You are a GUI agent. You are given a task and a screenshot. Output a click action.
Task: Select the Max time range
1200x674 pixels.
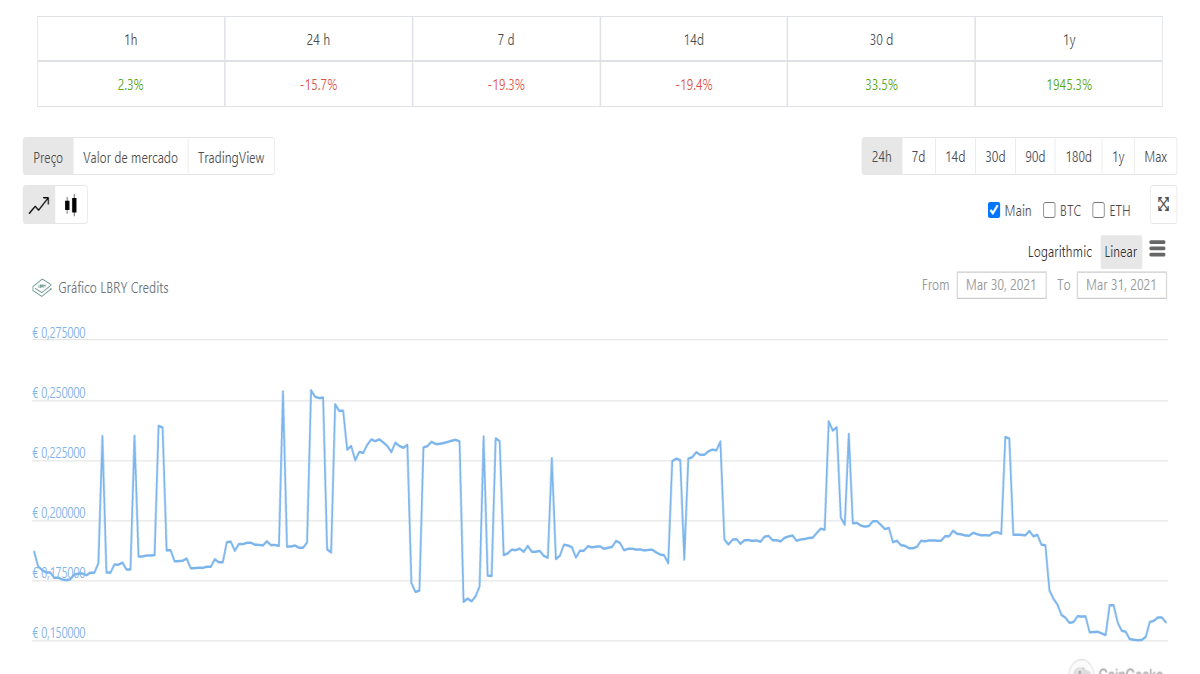click(1156, 157)
